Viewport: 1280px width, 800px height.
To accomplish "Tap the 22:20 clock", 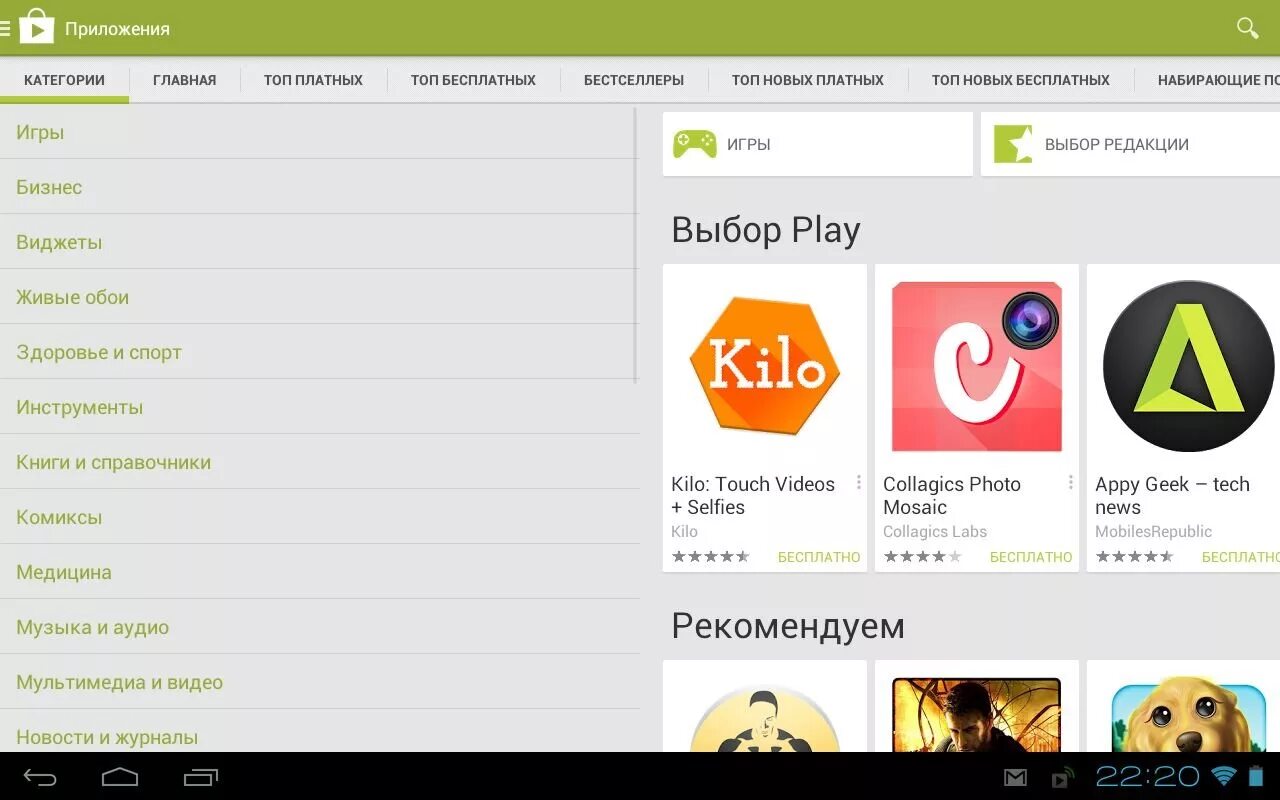I will pos(1148,776).
